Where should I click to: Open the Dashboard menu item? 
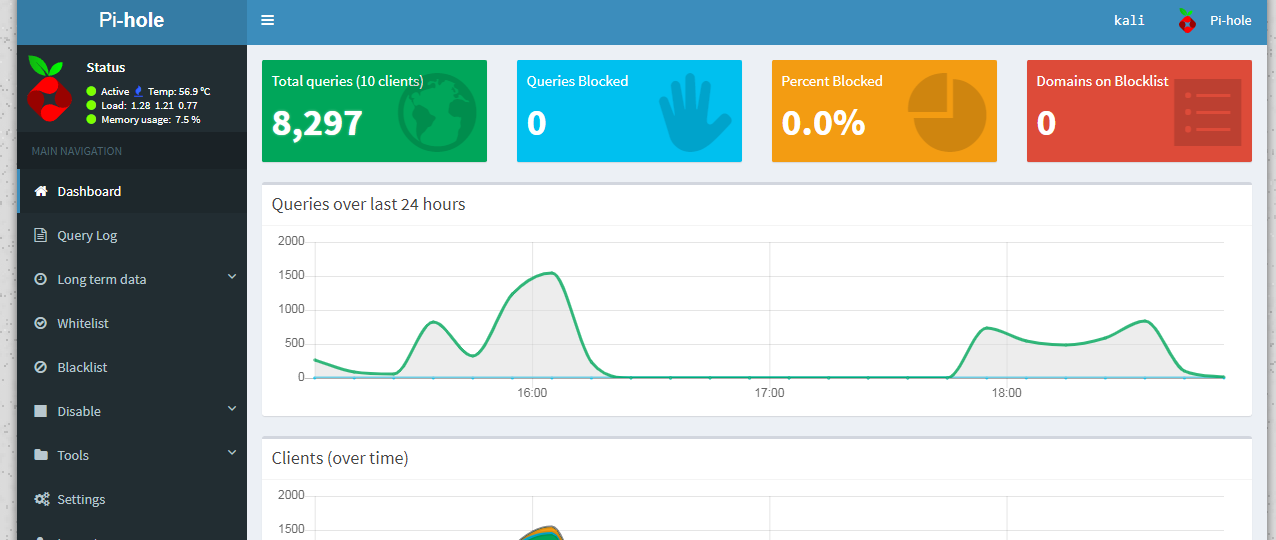coord(132,191)
